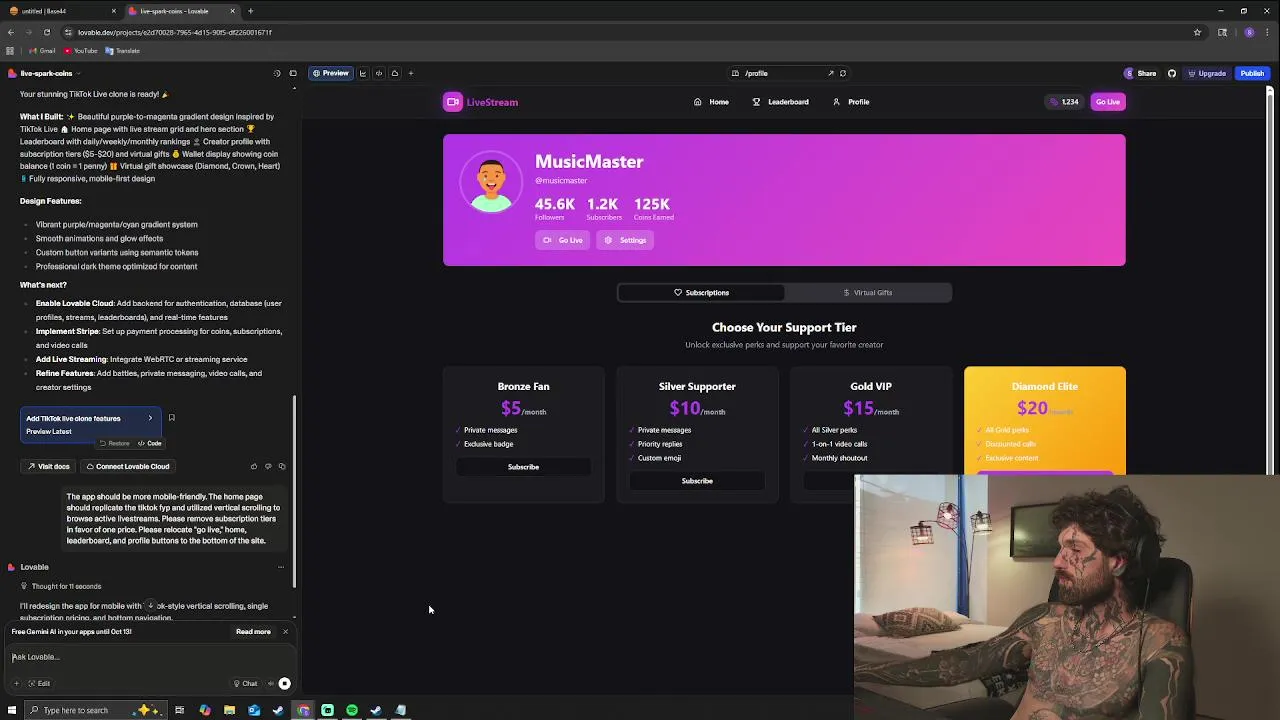Open preview in new tab arrow icon
The image size is (1280, 720).
[x=830, y=73]
